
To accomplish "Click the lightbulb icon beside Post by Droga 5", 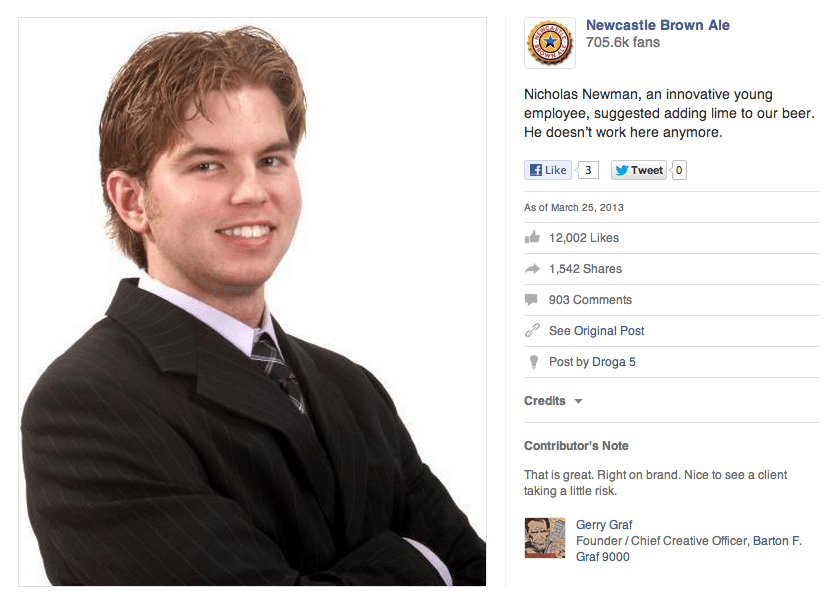I will [x=534, y=362].
